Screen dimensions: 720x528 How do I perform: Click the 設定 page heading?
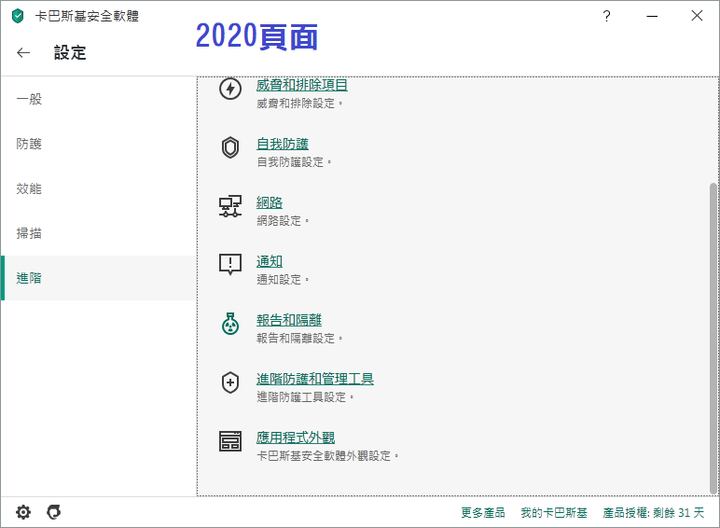click(x=70, y=53)
